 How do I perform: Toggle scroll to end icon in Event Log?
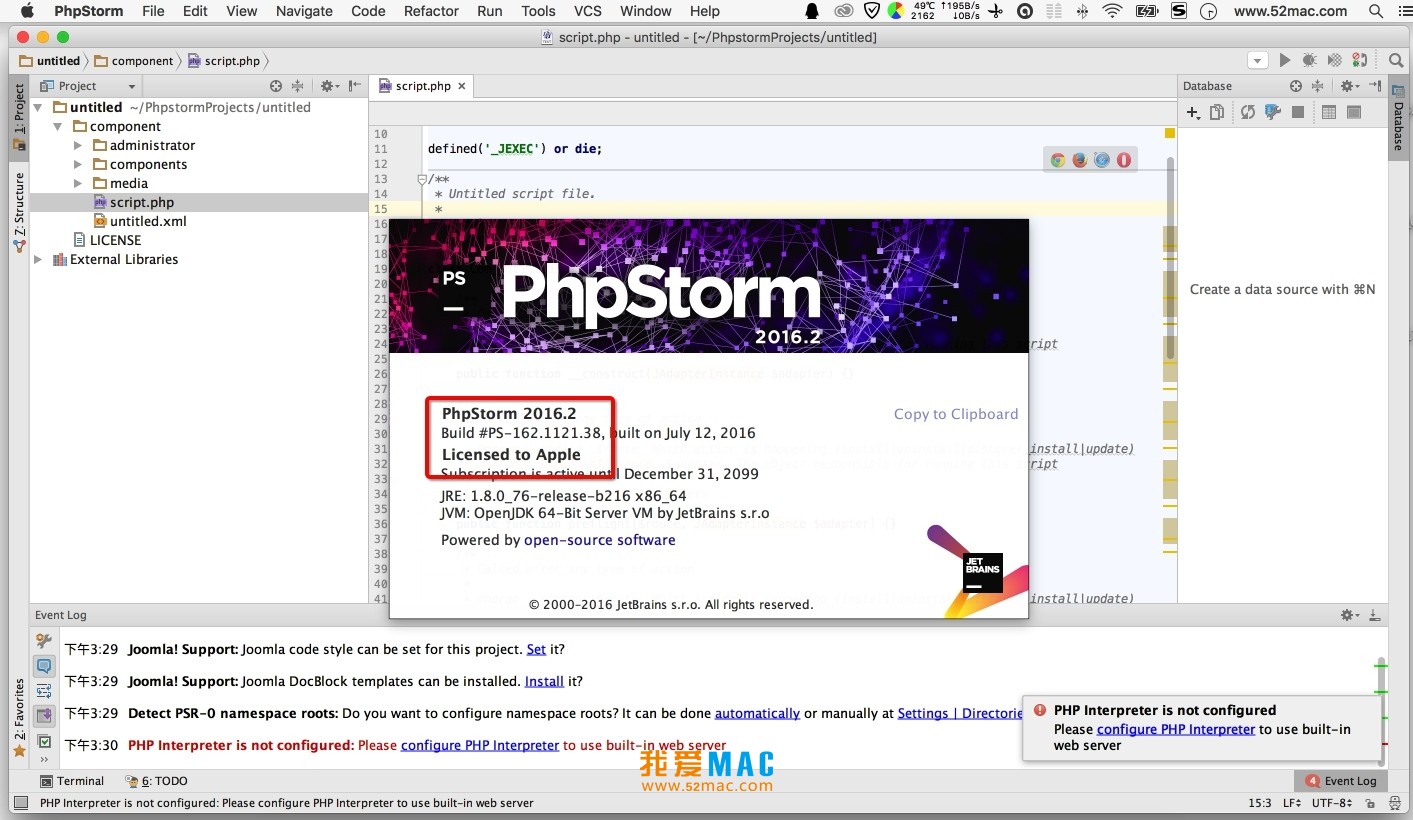pyautogui.click(x=44, y=716)
